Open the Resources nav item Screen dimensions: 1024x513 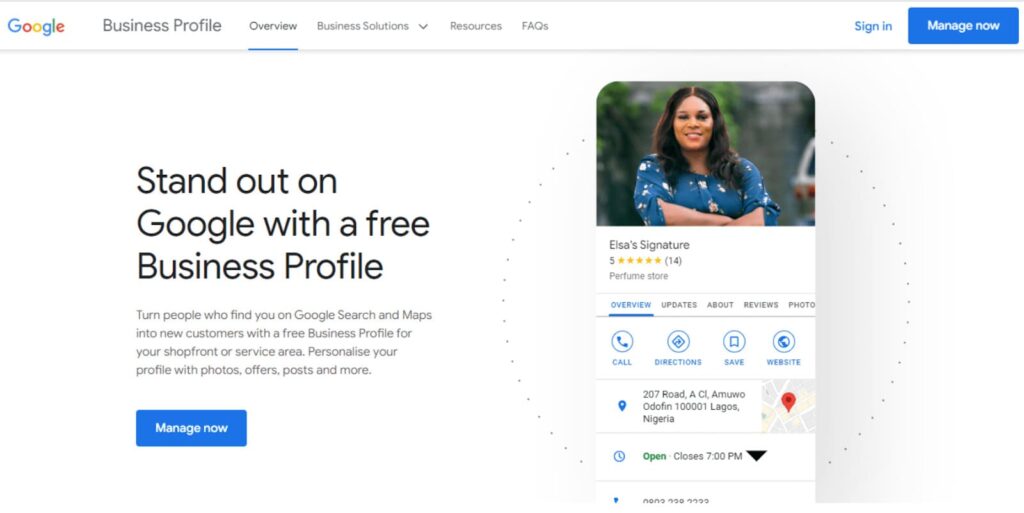tap(475, 26)
